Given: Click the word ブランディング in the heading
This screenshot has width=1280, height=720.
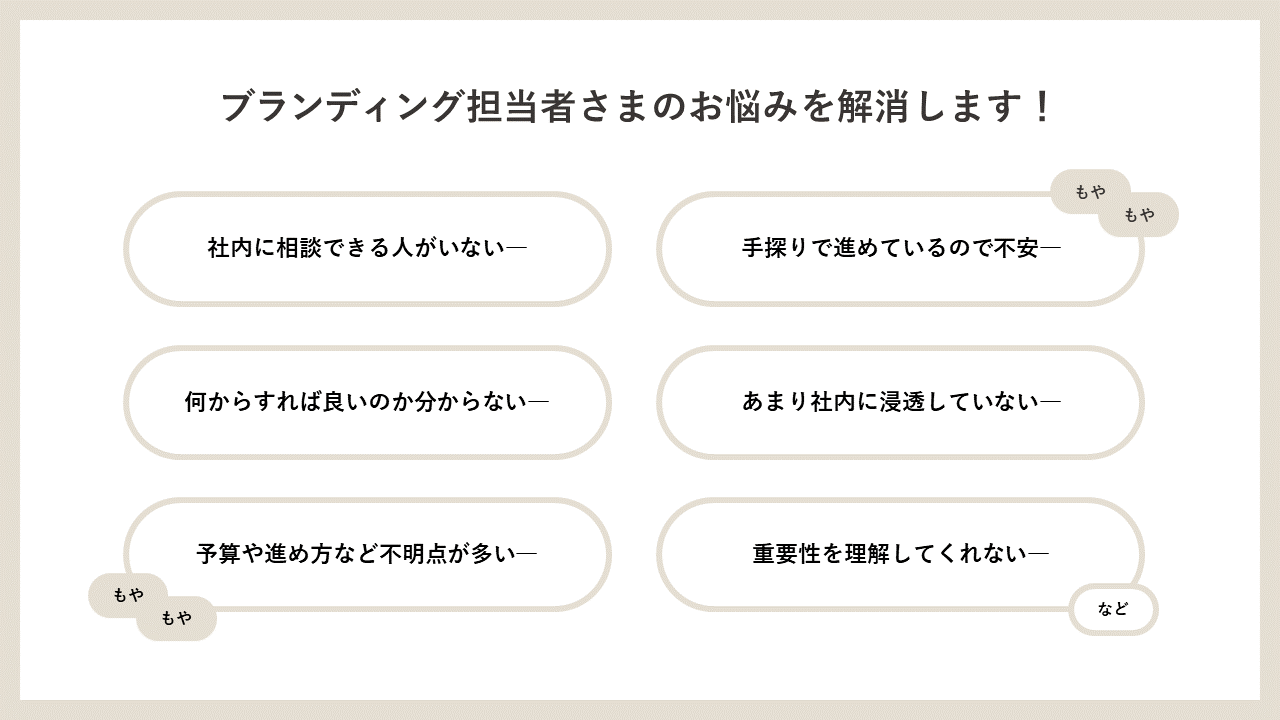Looking at the screenshot, I should pos(344,107).
